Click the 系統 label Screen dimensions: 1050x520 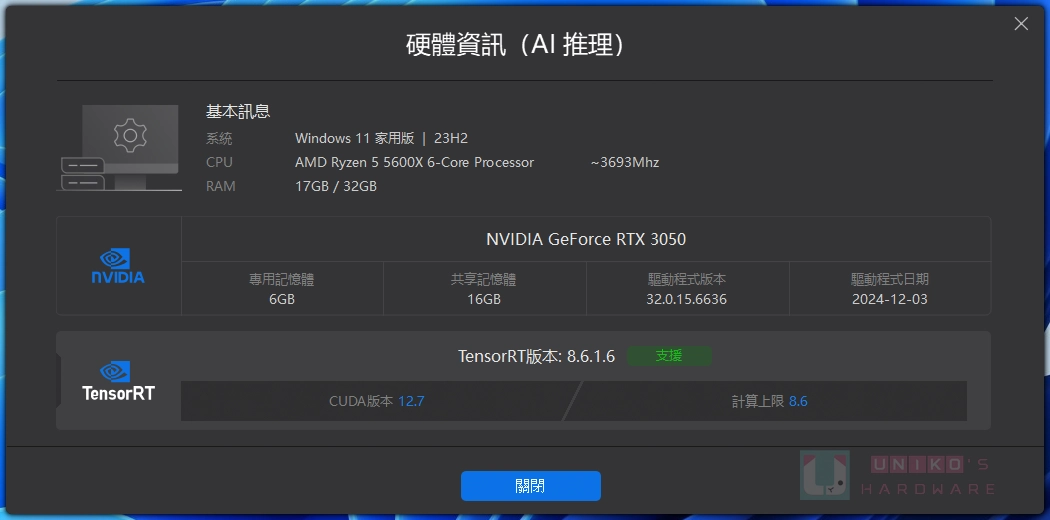tap(219, 139)
